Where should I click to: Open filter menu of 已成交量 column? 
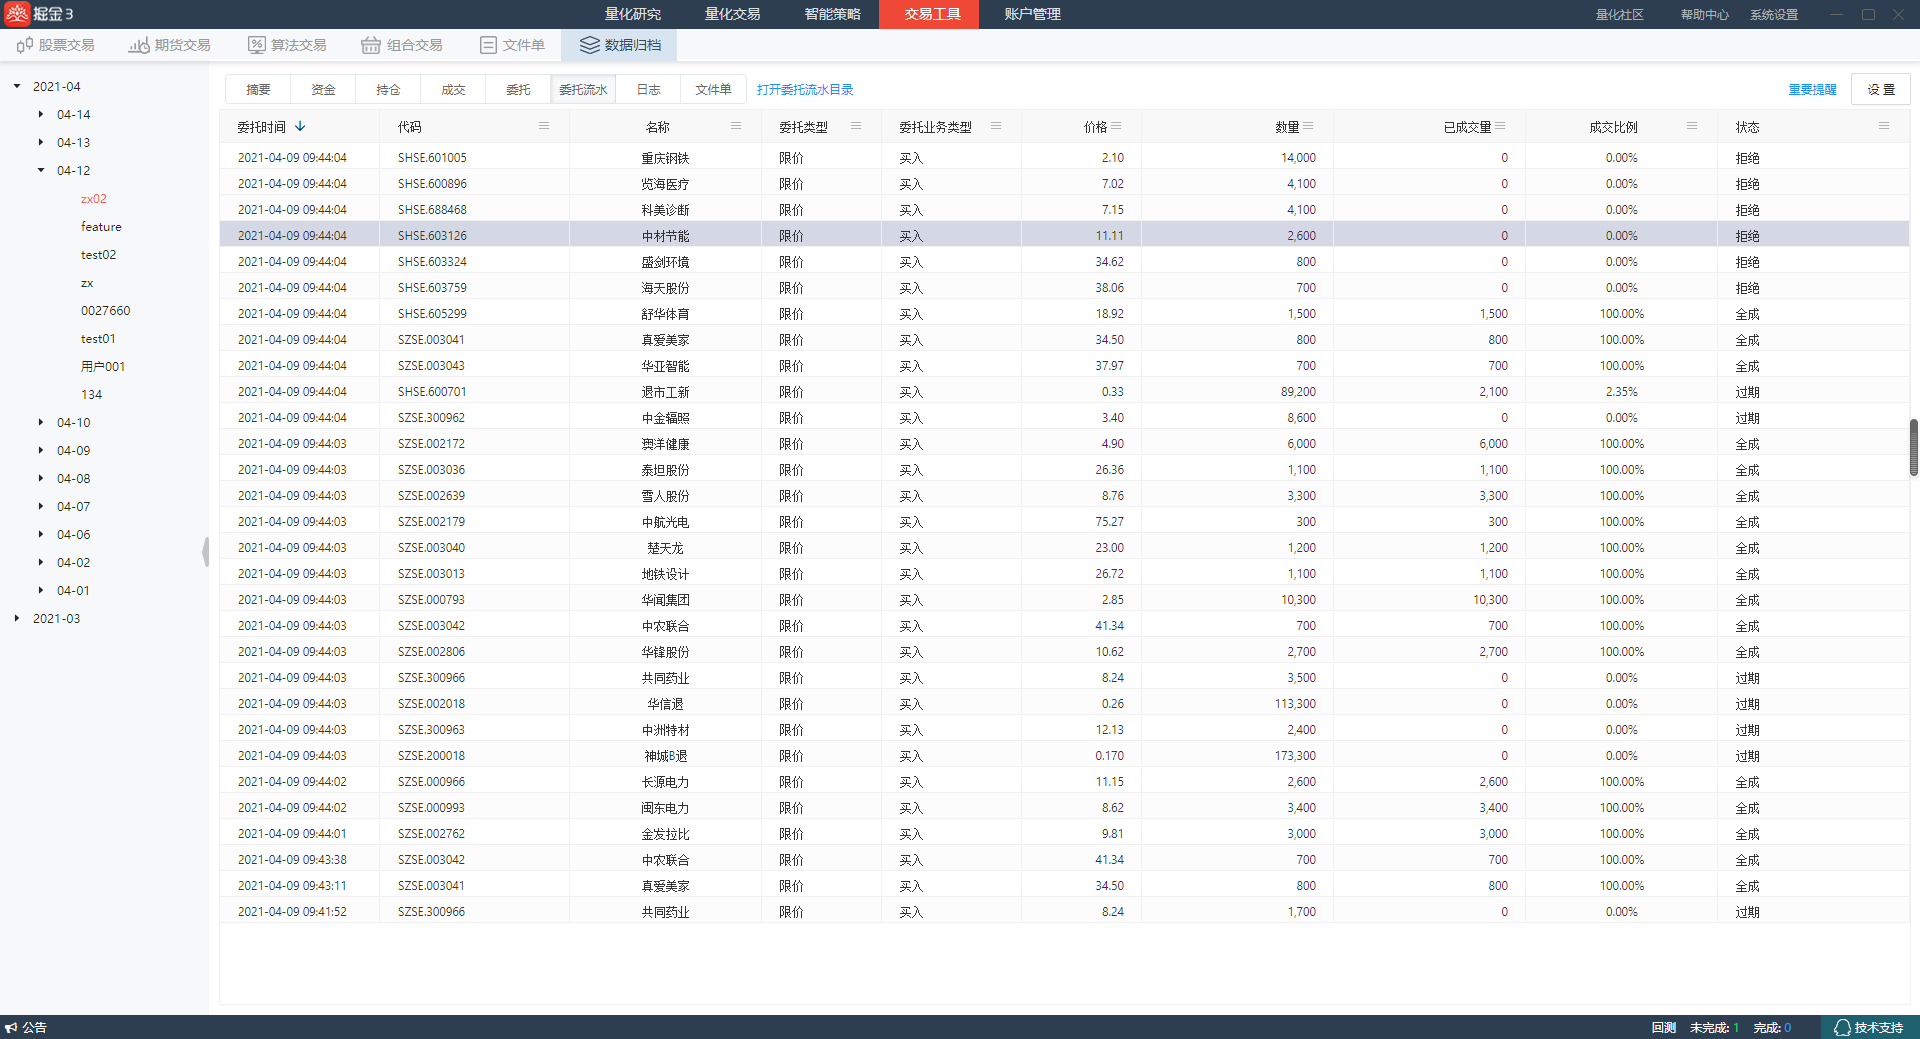[x=1500, y=126]
